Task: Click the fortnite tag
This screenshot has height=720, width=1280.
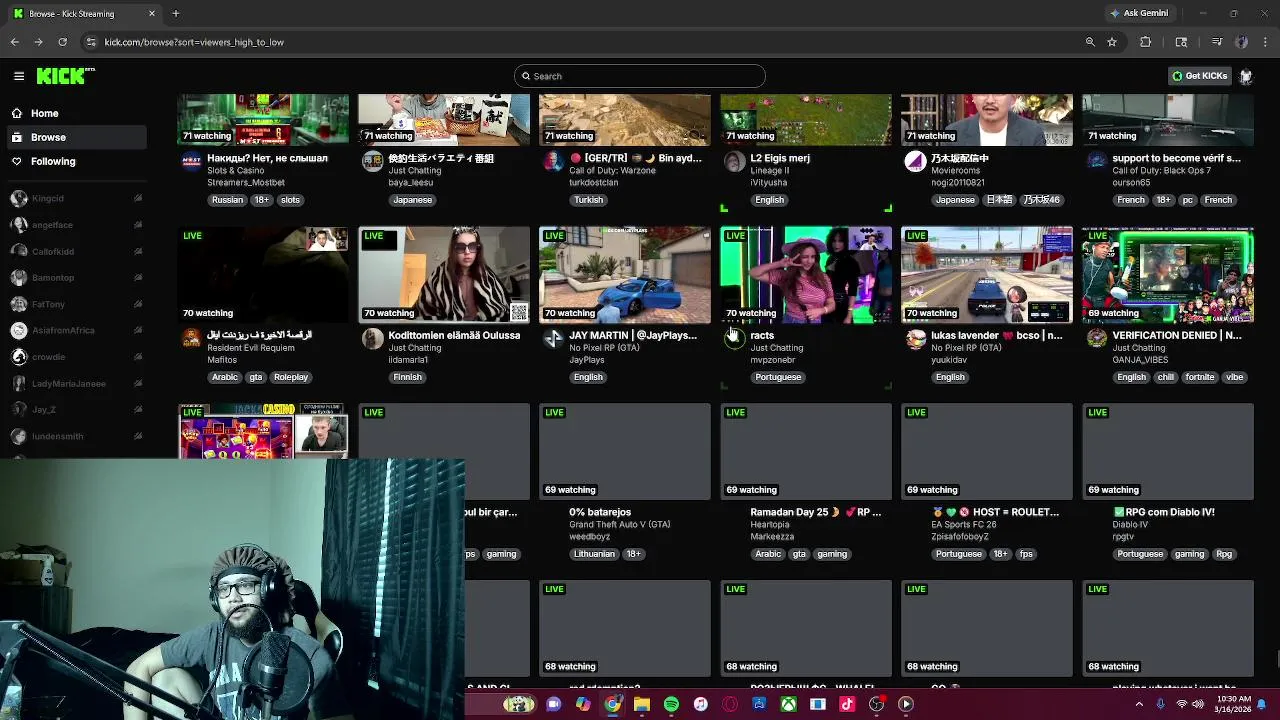Action: [x=1199, y=377]
